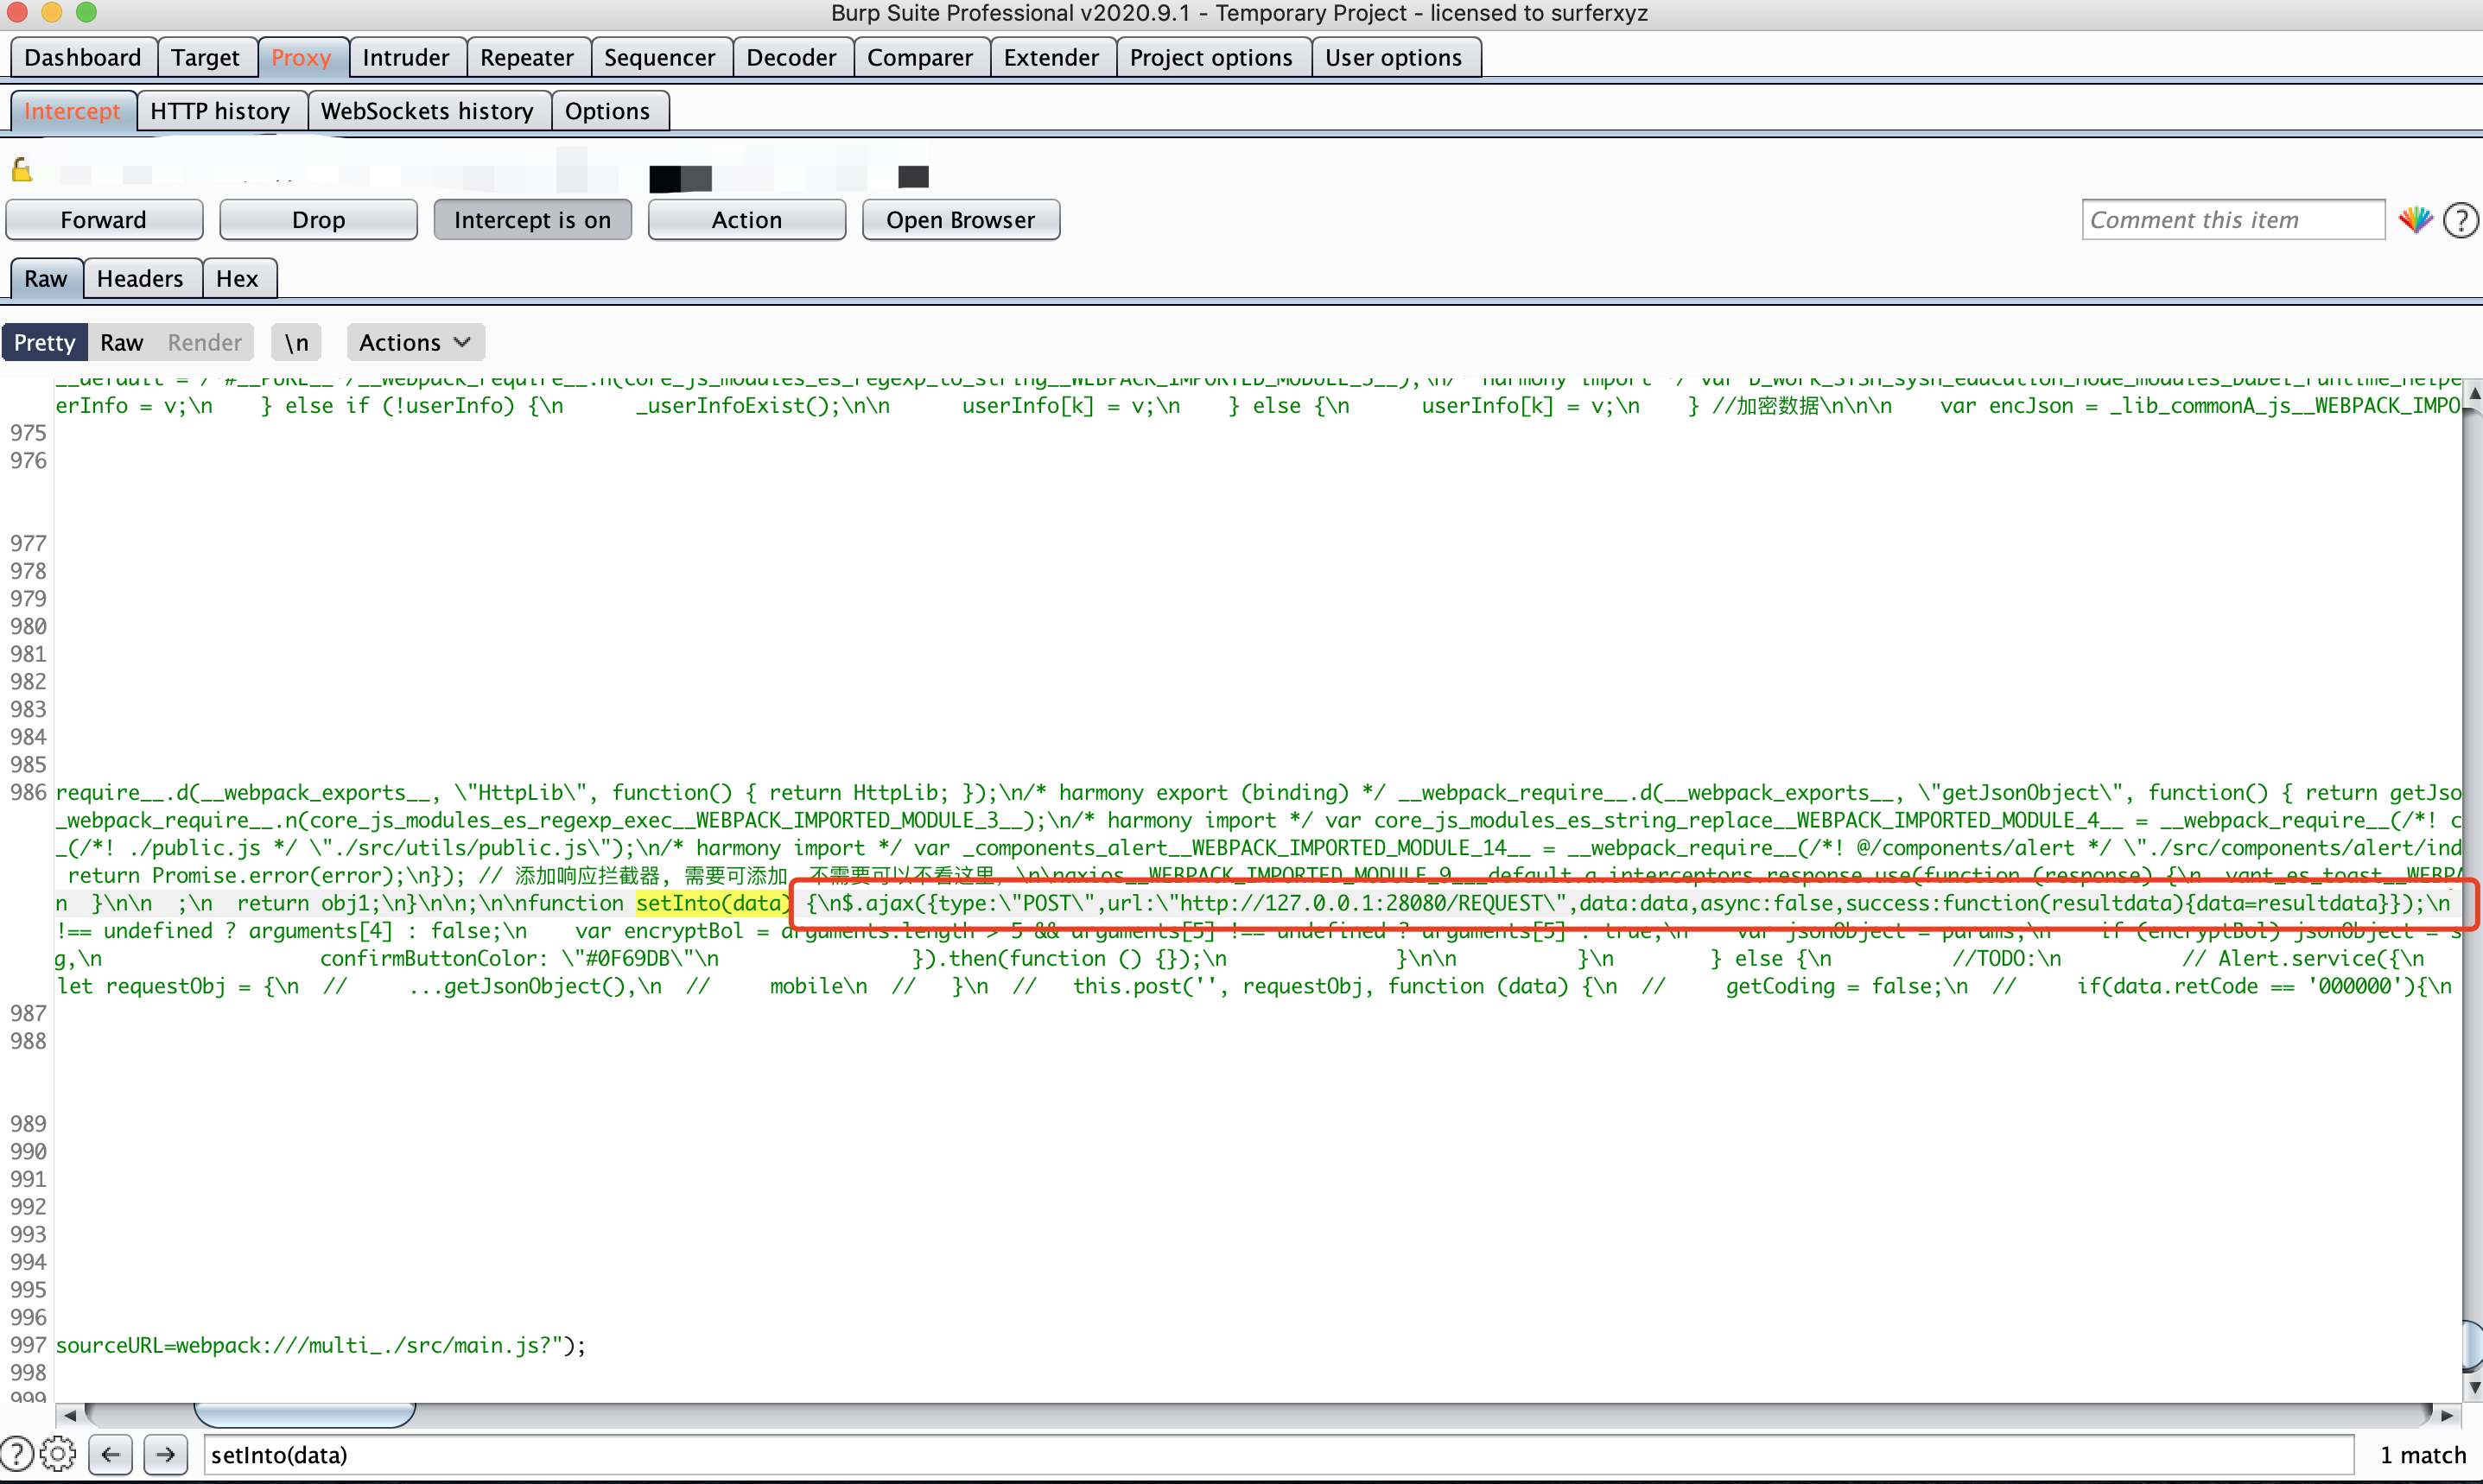Open search settings gear icon
The width and height of the screenshot is (2483, 1484).
(x=59, y=1454)
